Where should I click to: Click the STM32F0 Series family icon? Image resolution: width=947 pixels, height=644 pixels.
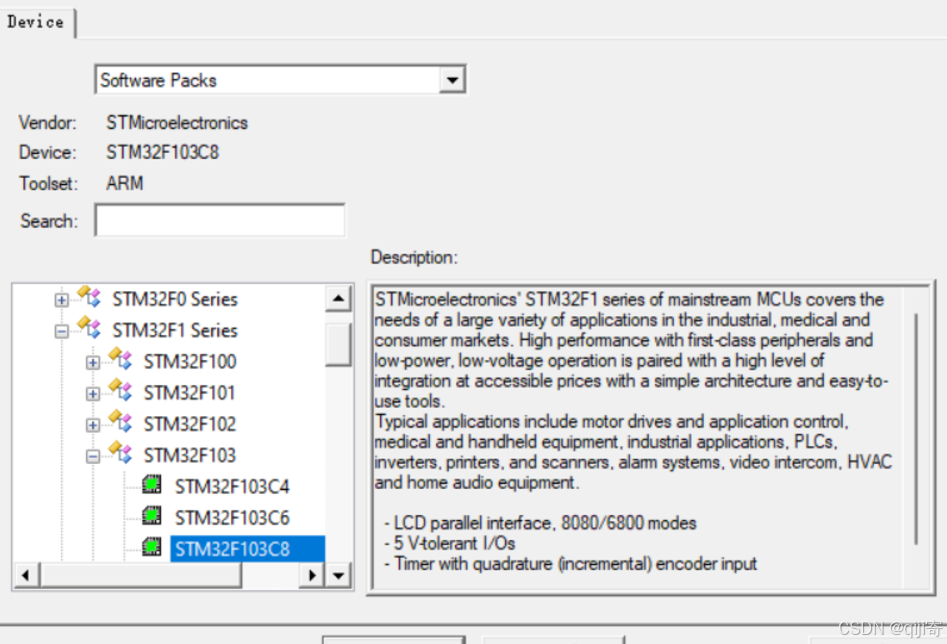pos(89,296)
